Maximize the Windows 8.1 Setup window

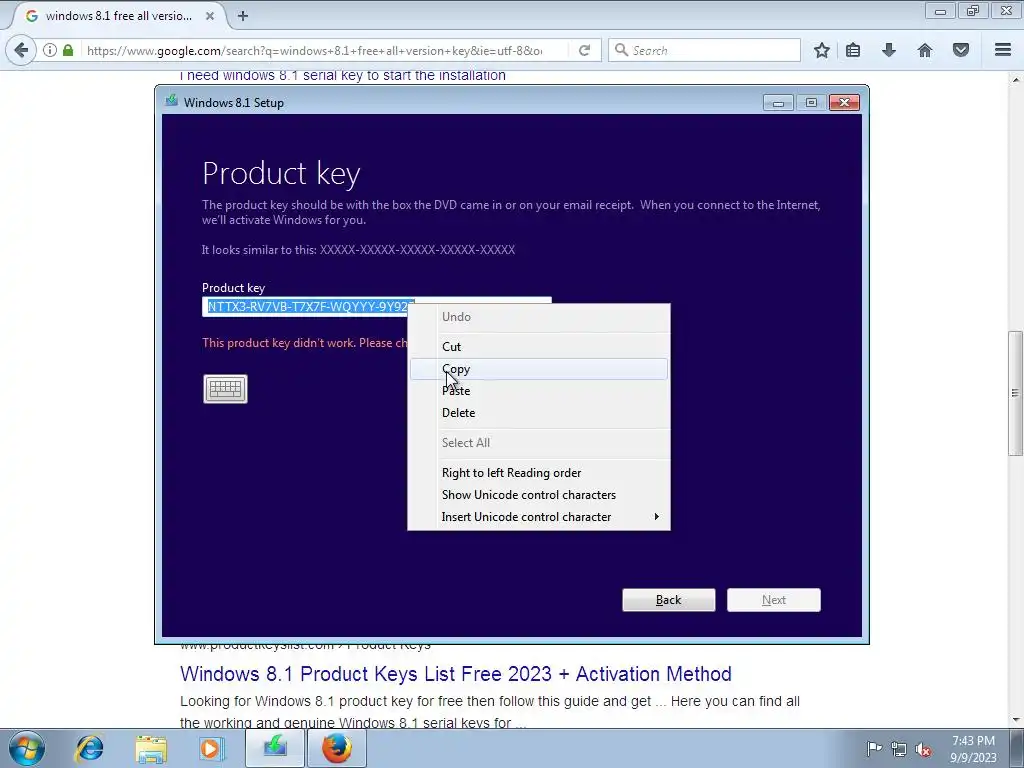pos(810,103)
